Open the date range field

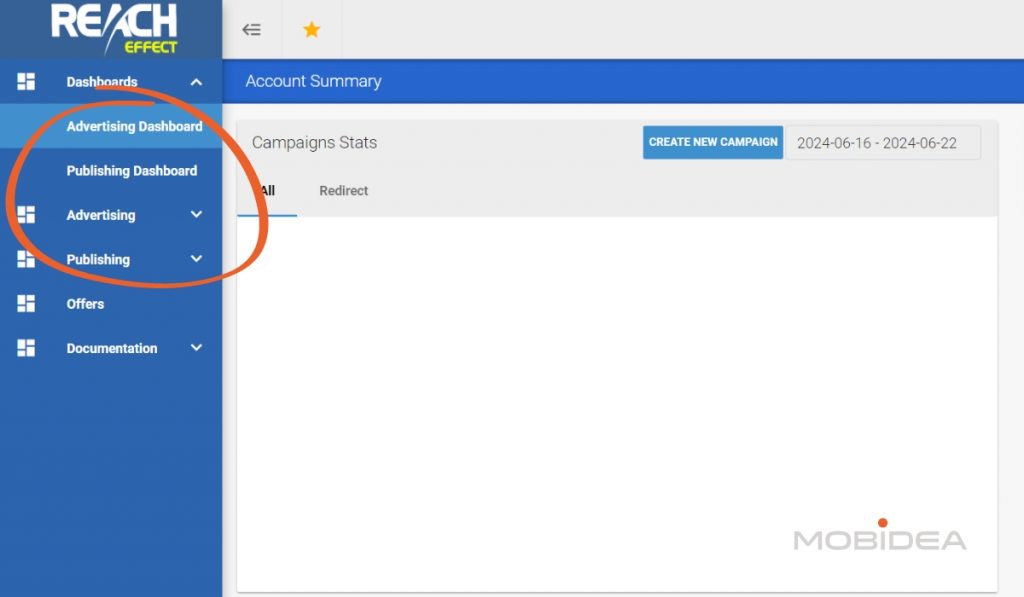tap(882, 143)
